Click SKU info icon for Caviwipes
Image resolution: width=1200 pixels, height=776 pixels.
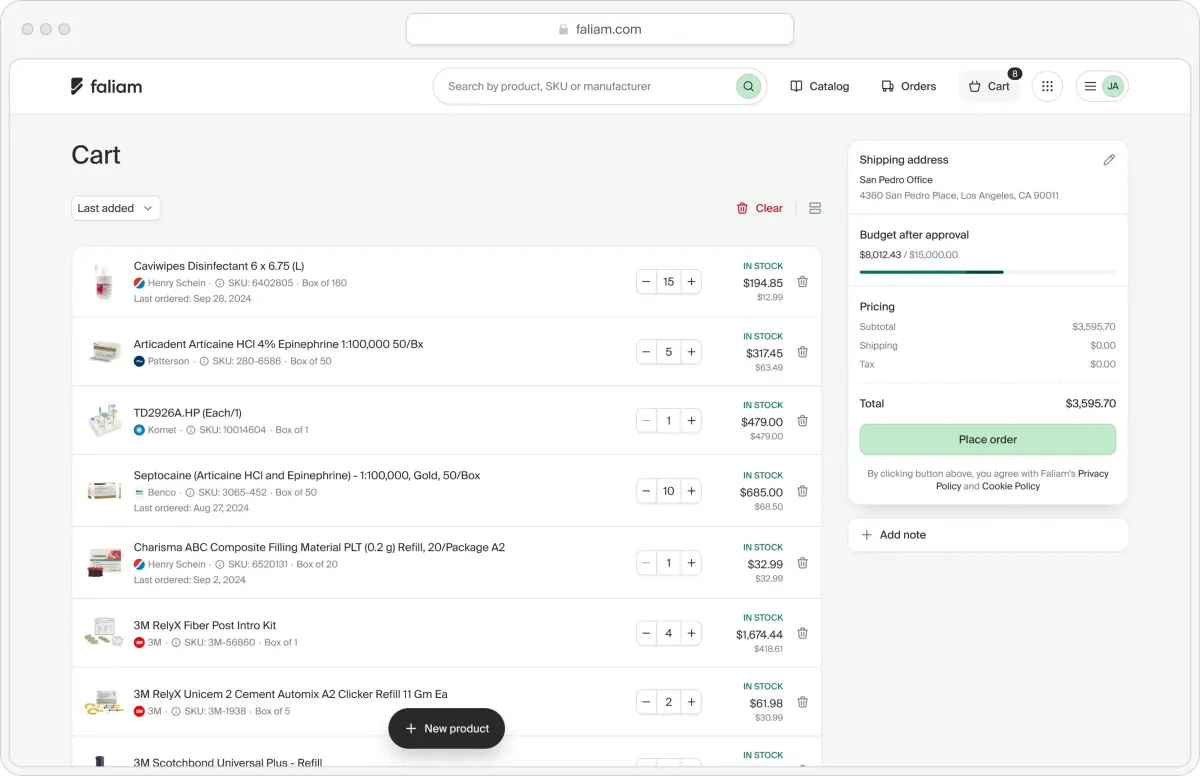click(x=220, y=283)
